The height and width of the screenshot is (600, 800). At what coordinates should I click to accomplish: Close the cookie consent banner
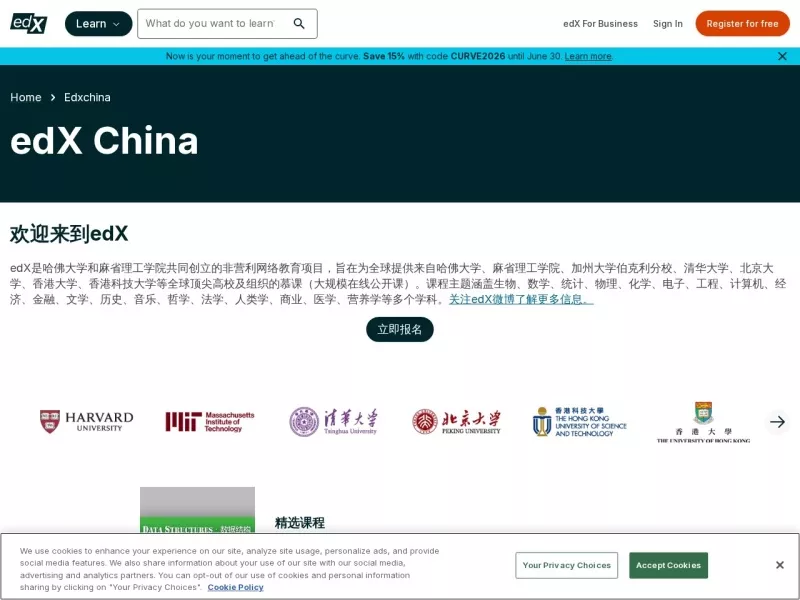pos(780,565)
